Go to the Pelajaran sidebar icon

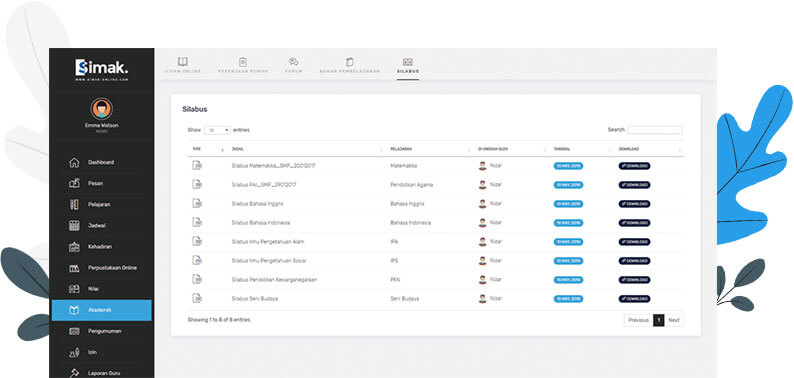pos(74,205)
